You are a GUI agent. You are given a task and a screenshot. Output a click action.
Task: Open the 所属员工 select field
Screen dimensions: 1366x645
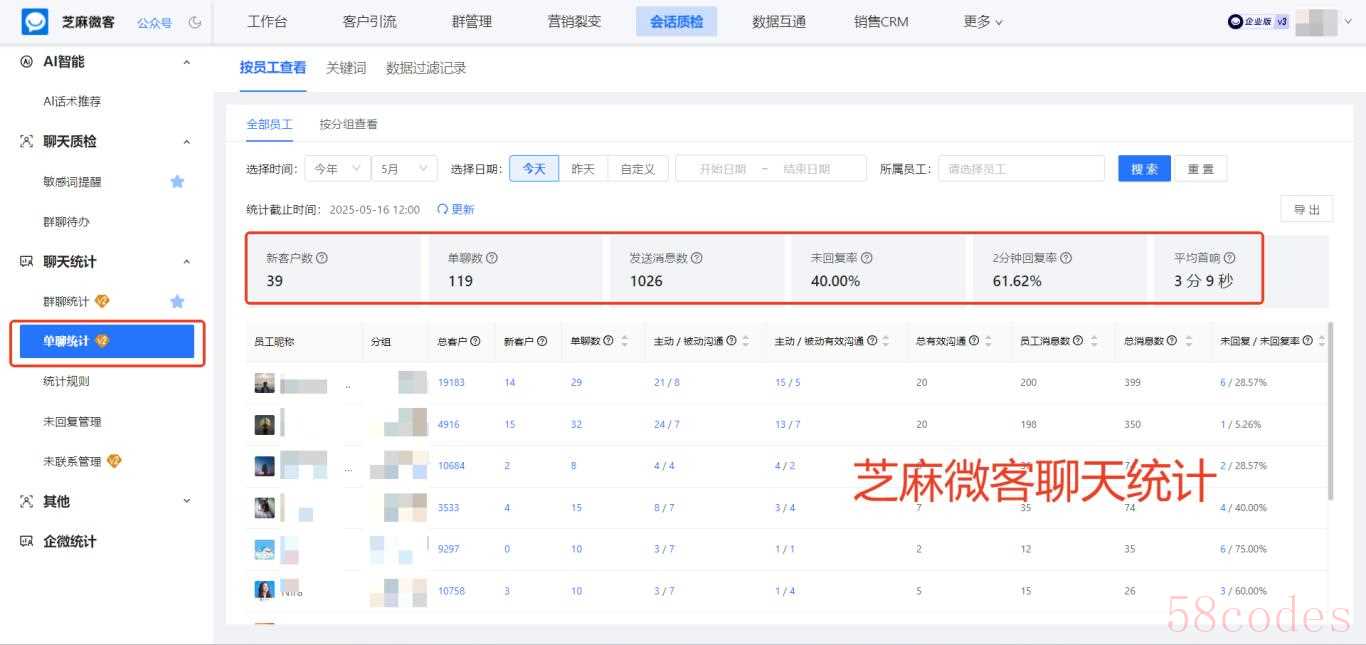click(x=1021, y=169)
